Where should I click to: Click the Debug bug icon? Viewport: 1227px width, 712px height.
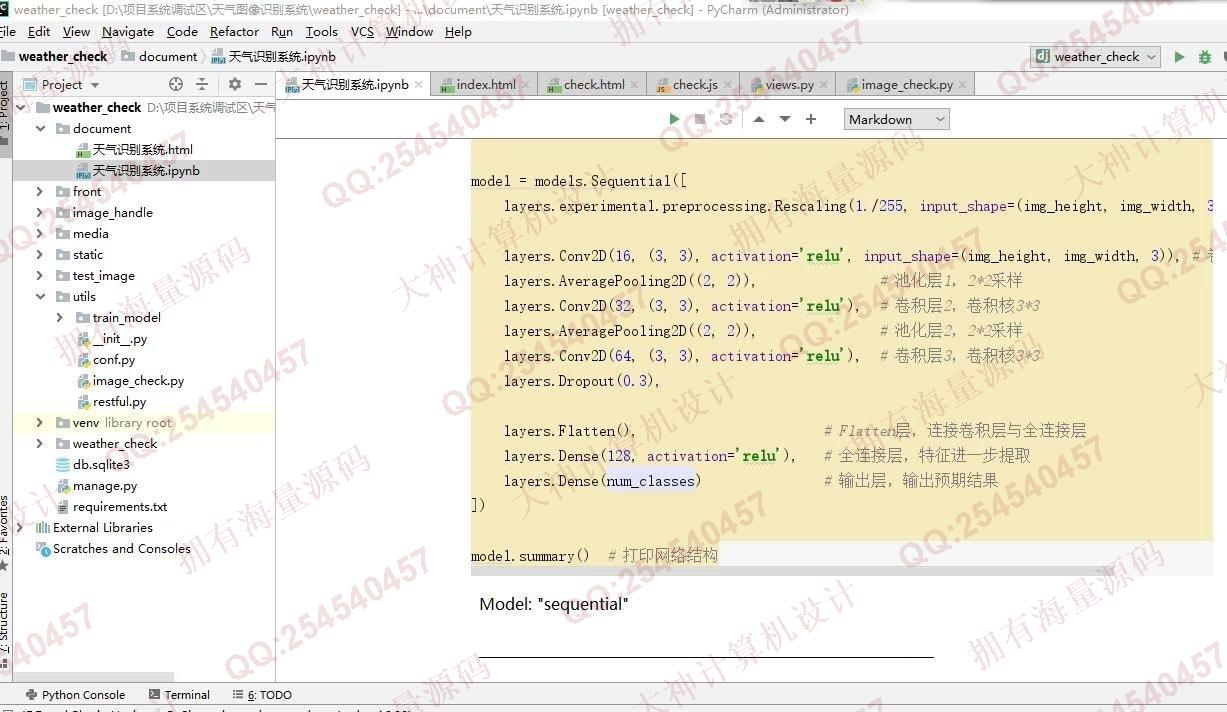(x=1205, y=57)
